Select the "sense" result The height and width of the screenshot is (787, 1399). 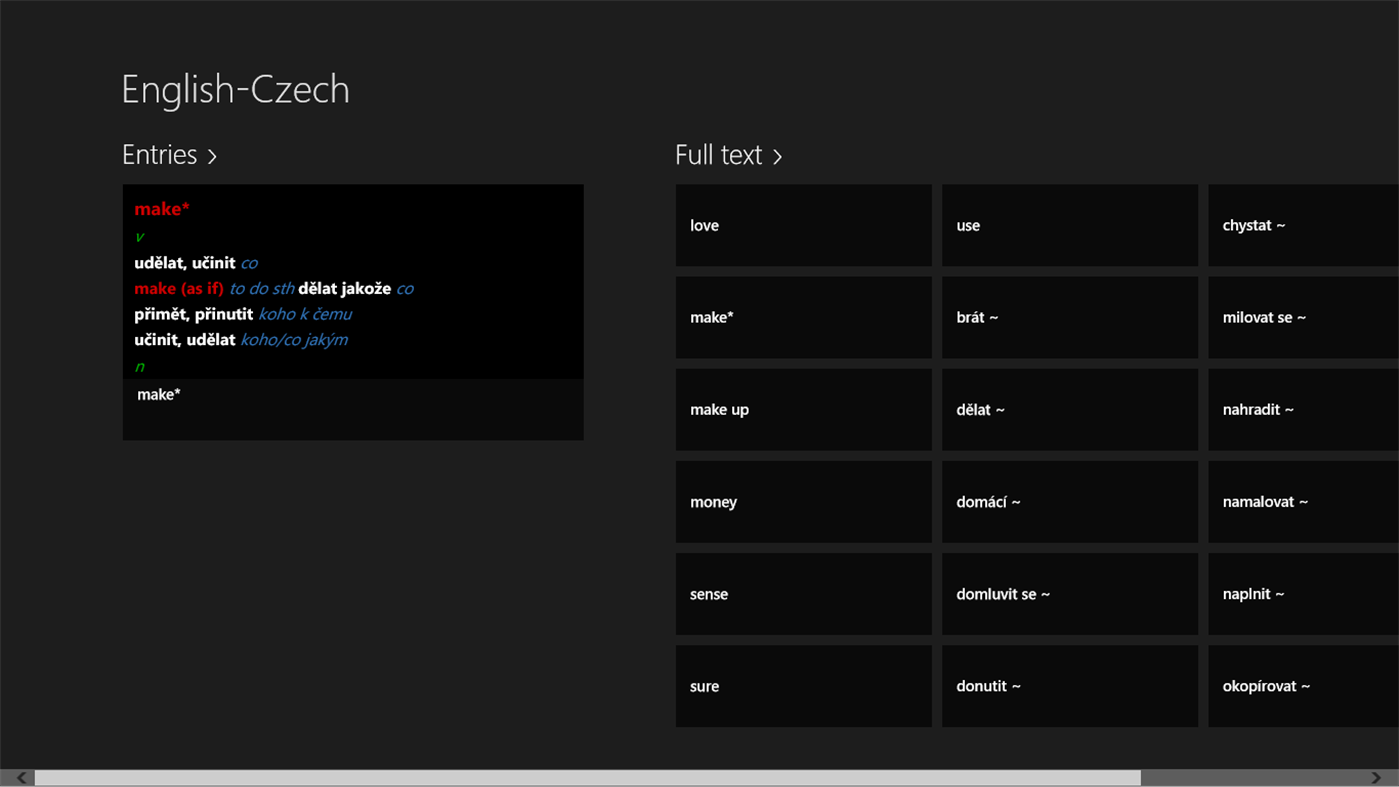[803, 593]
